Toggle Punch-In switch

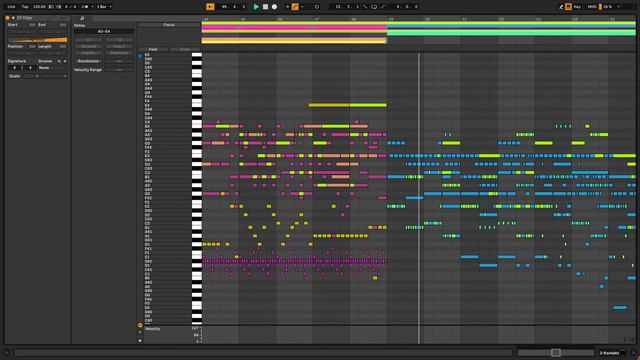coord(365,7)
